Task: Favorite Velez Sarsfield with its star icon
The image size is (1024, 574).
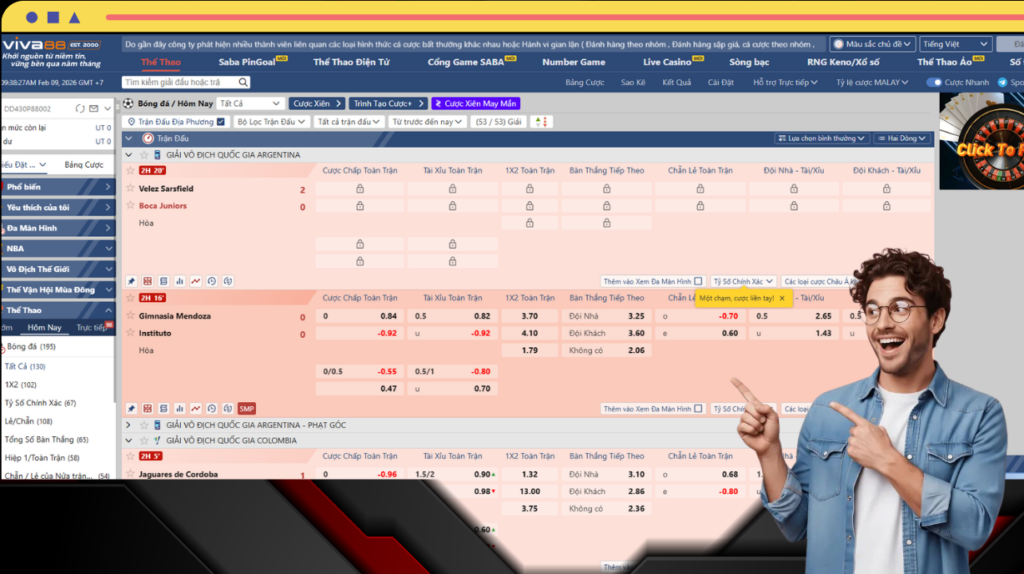Action: point(130,188)
